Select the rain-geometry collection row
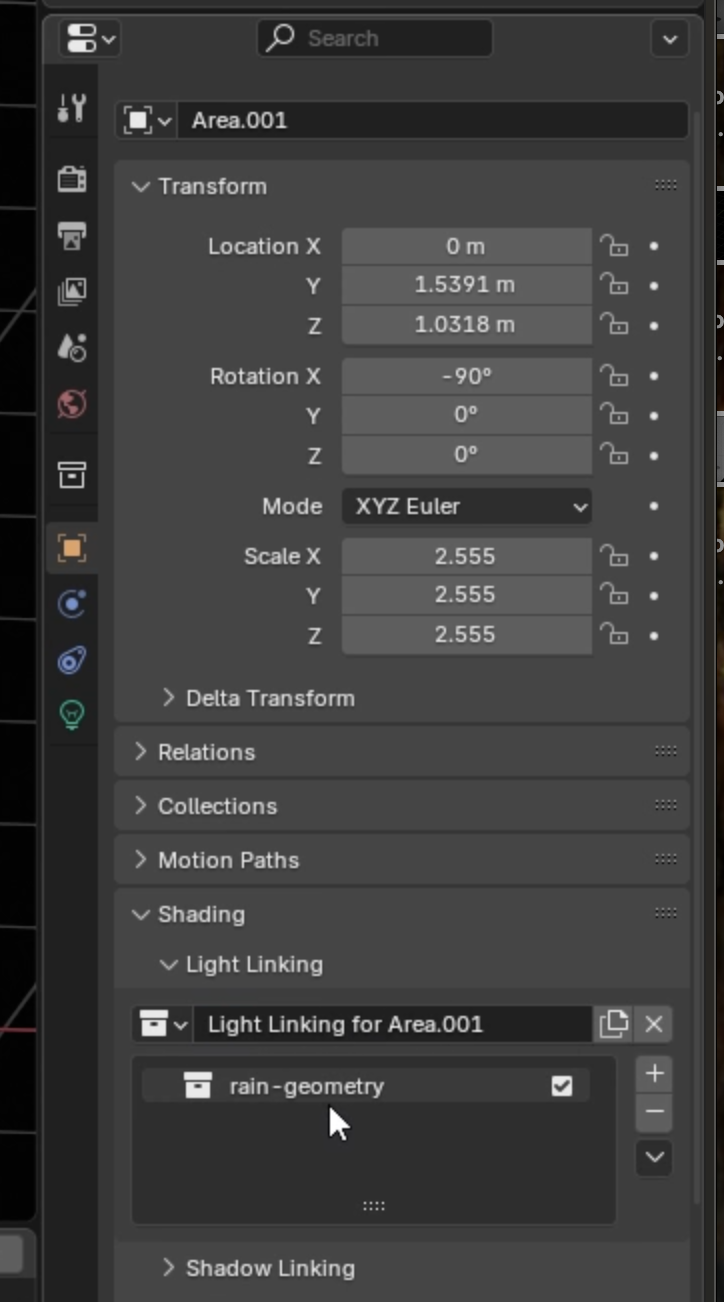724x1302 pixels. pos(365,1086)
